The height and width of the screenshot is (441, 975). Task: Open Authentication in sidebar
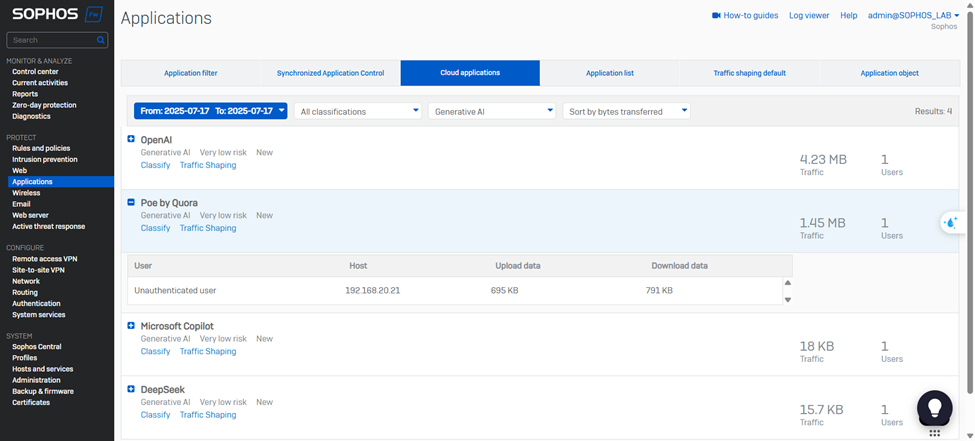[36, 304]
